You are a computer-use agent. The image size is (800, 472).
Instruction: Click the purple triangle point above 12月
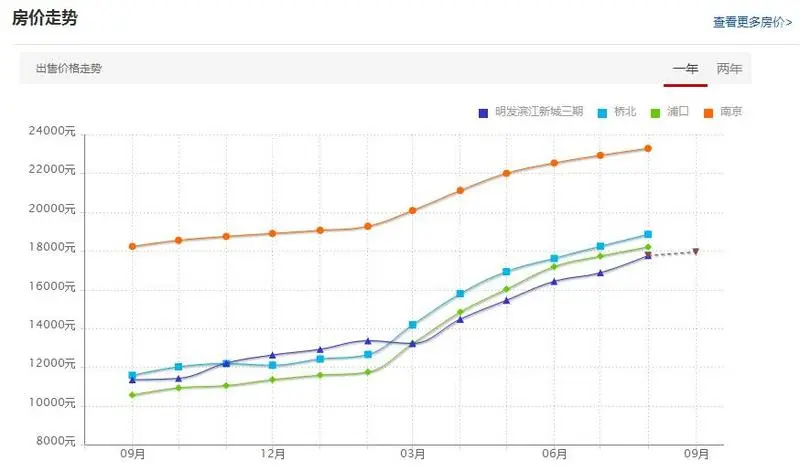pos(272,355)
